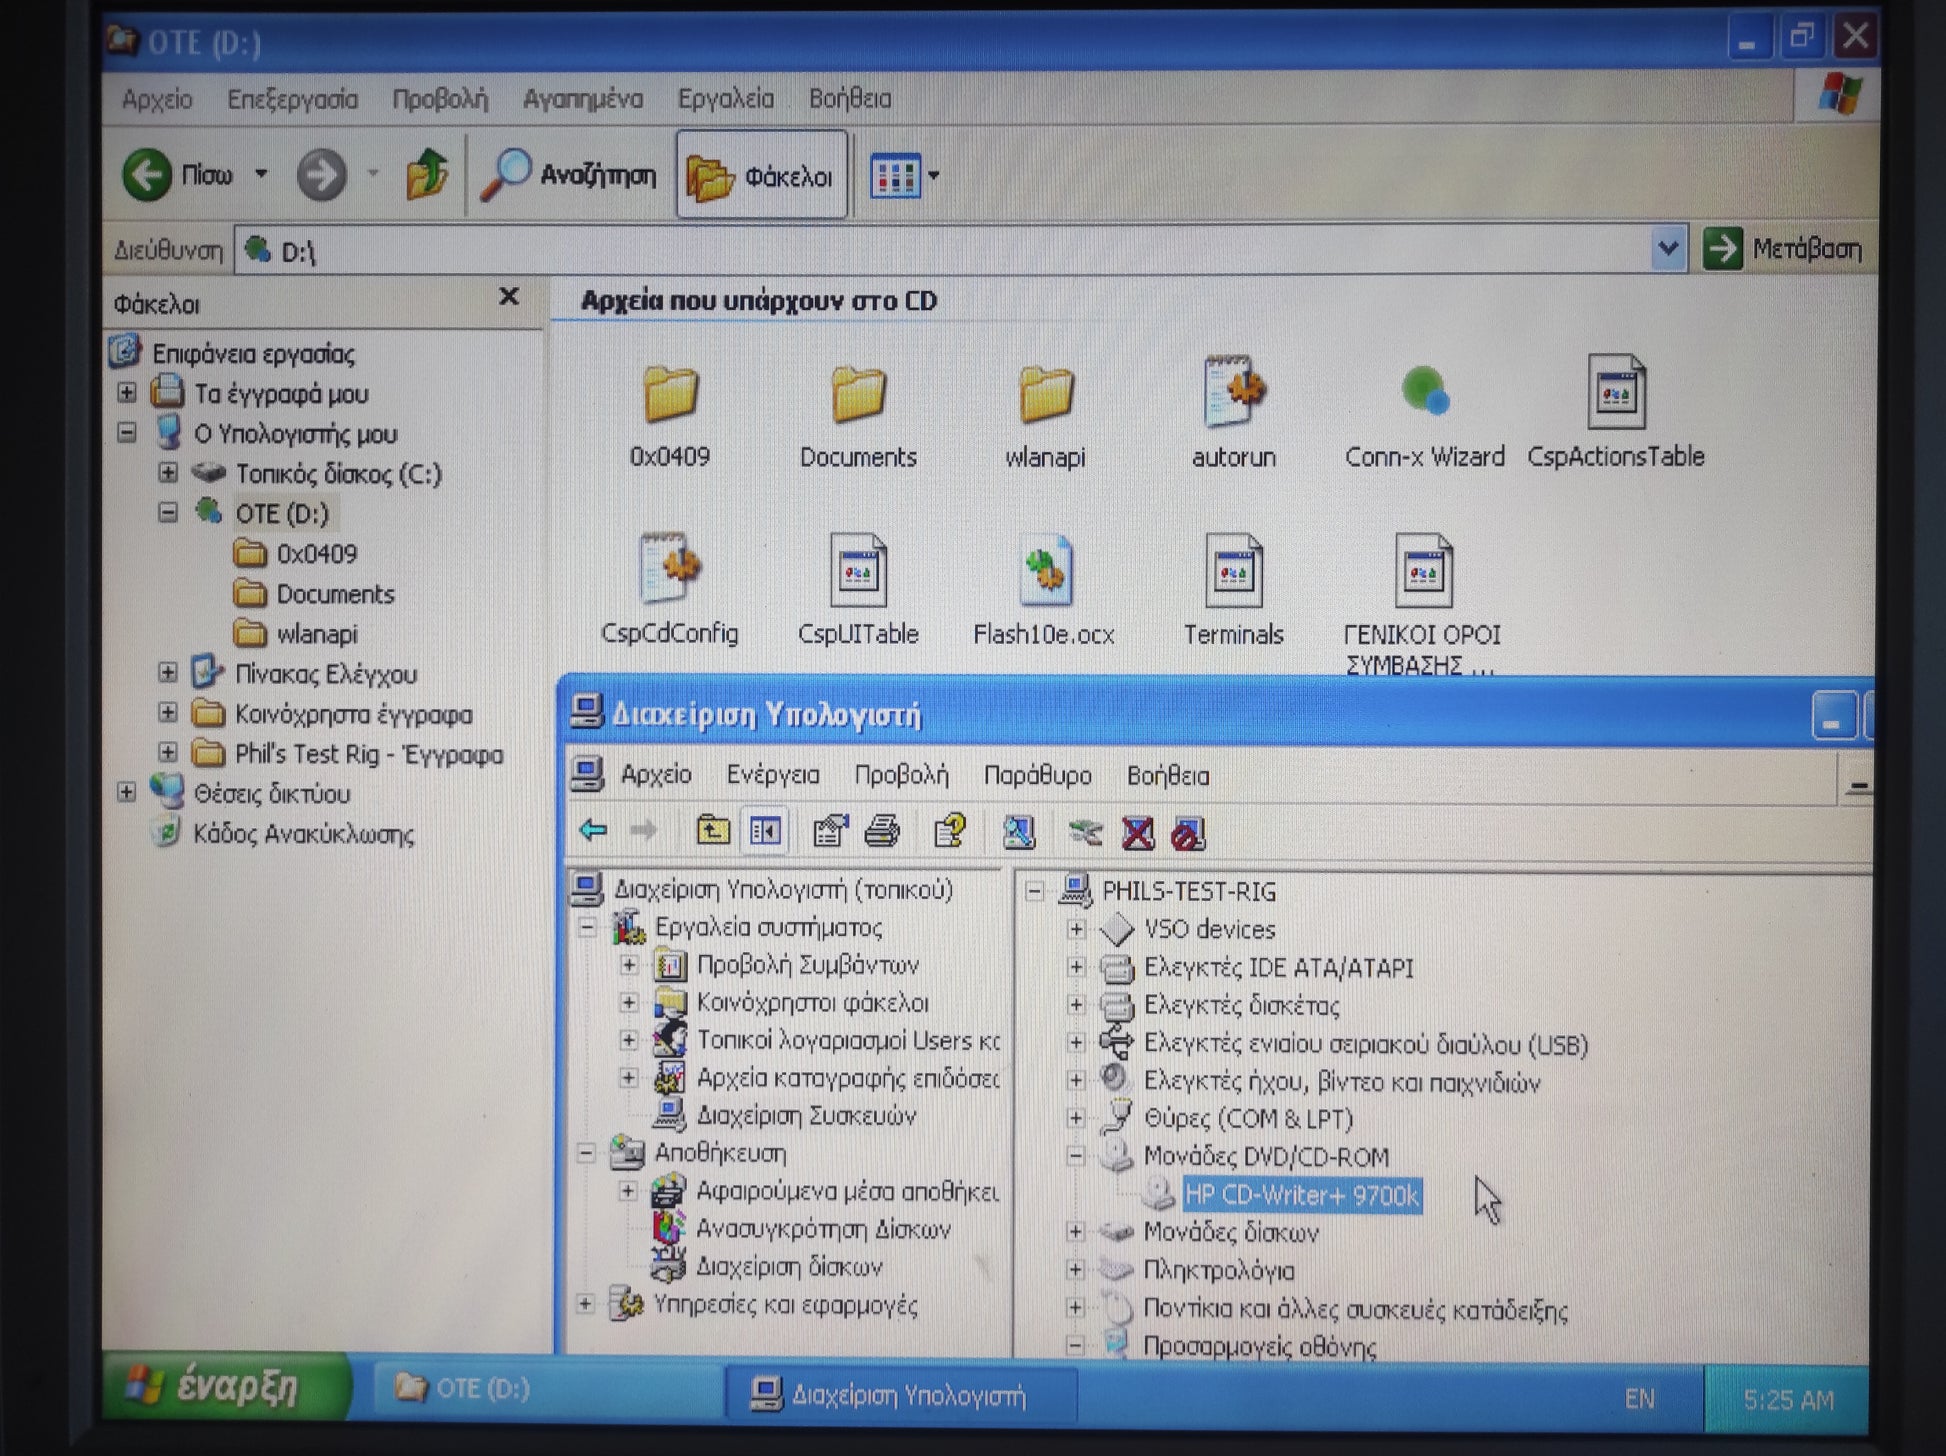The height and width of the screenshot is (1456, 1946).
Task: Click the help question mark toolbar icon
Action: click(x=949, y=831)
